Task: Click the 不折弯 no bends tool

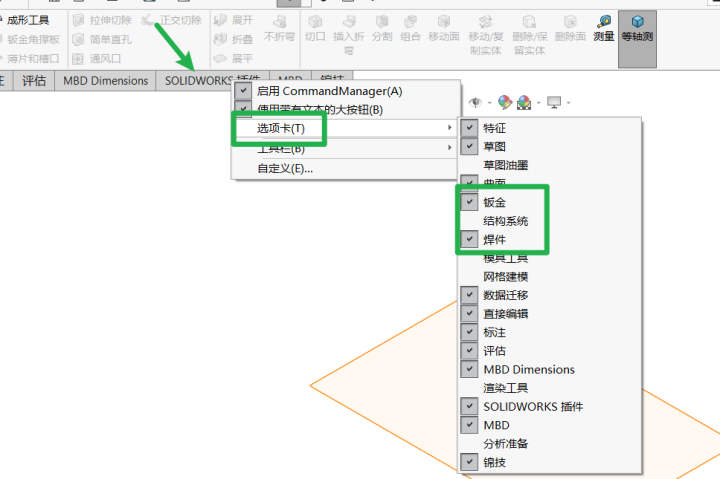Action: [279, 28]
